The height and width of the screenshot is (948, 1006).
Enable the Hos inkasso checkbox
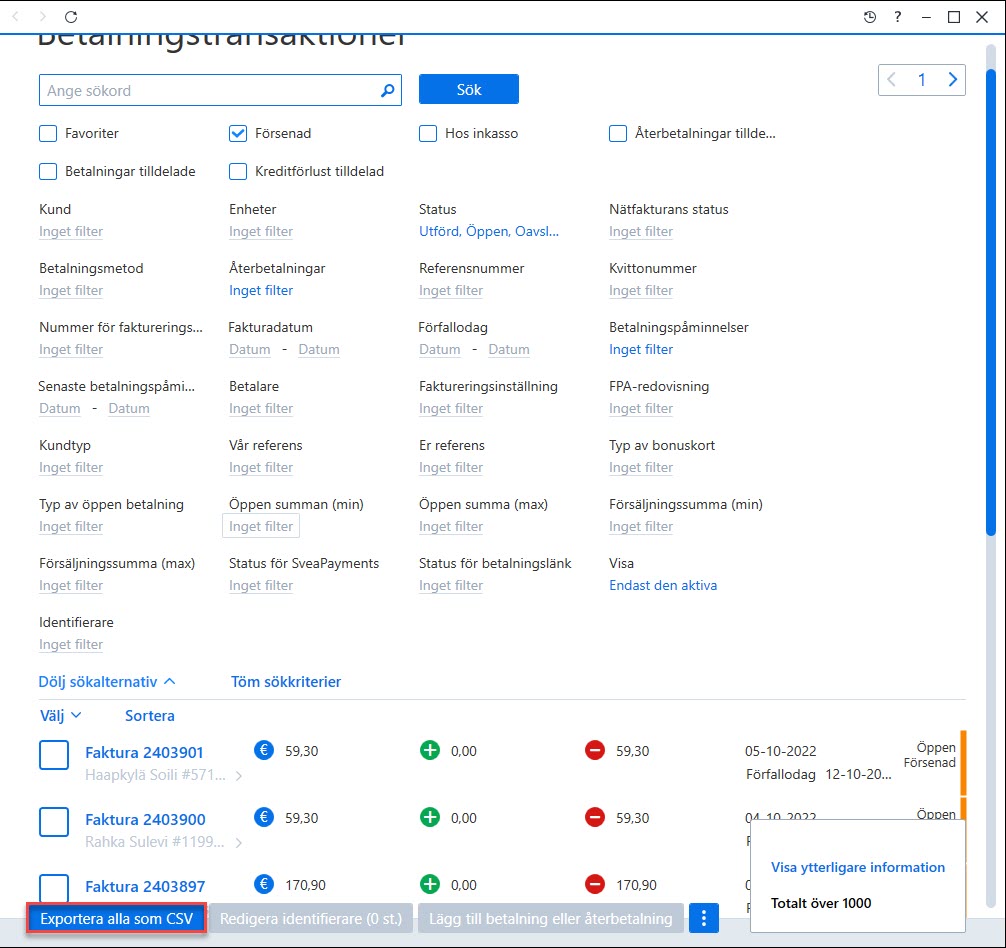[428, 133]
